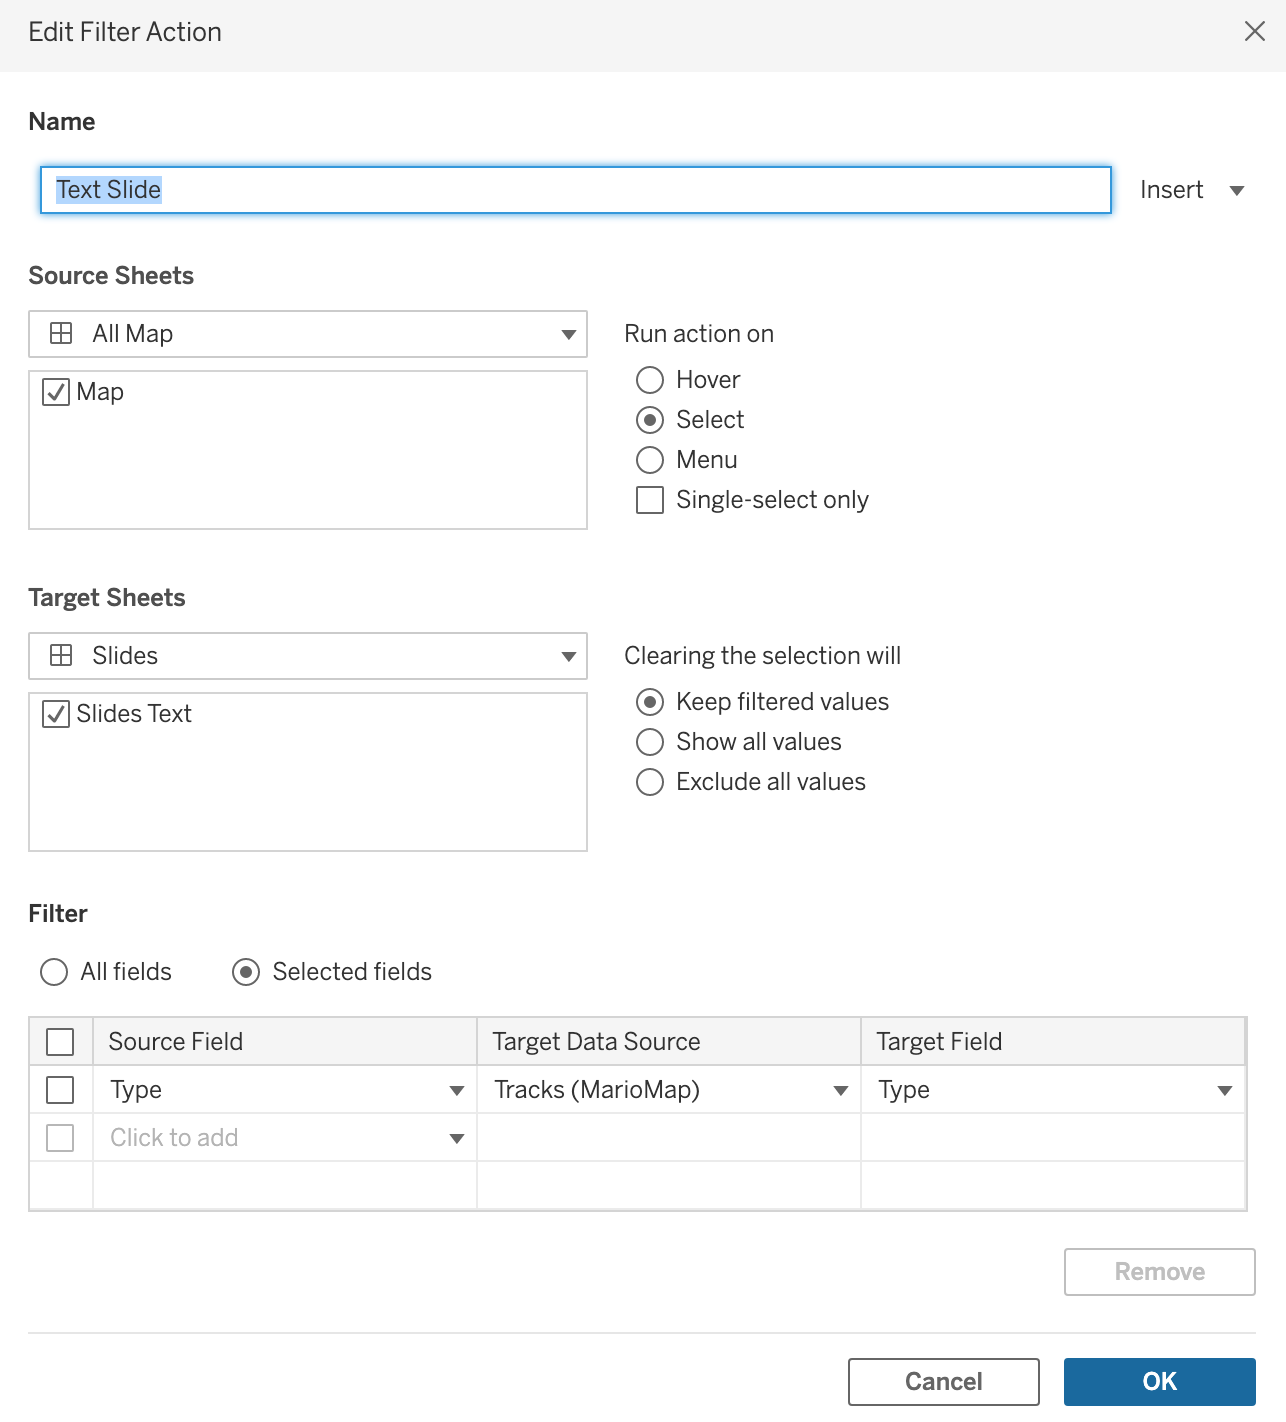Open the Tracks (MarioMap) data source dropdown
This screenshot has height=1422, width=1286.
pos(840,1090)
